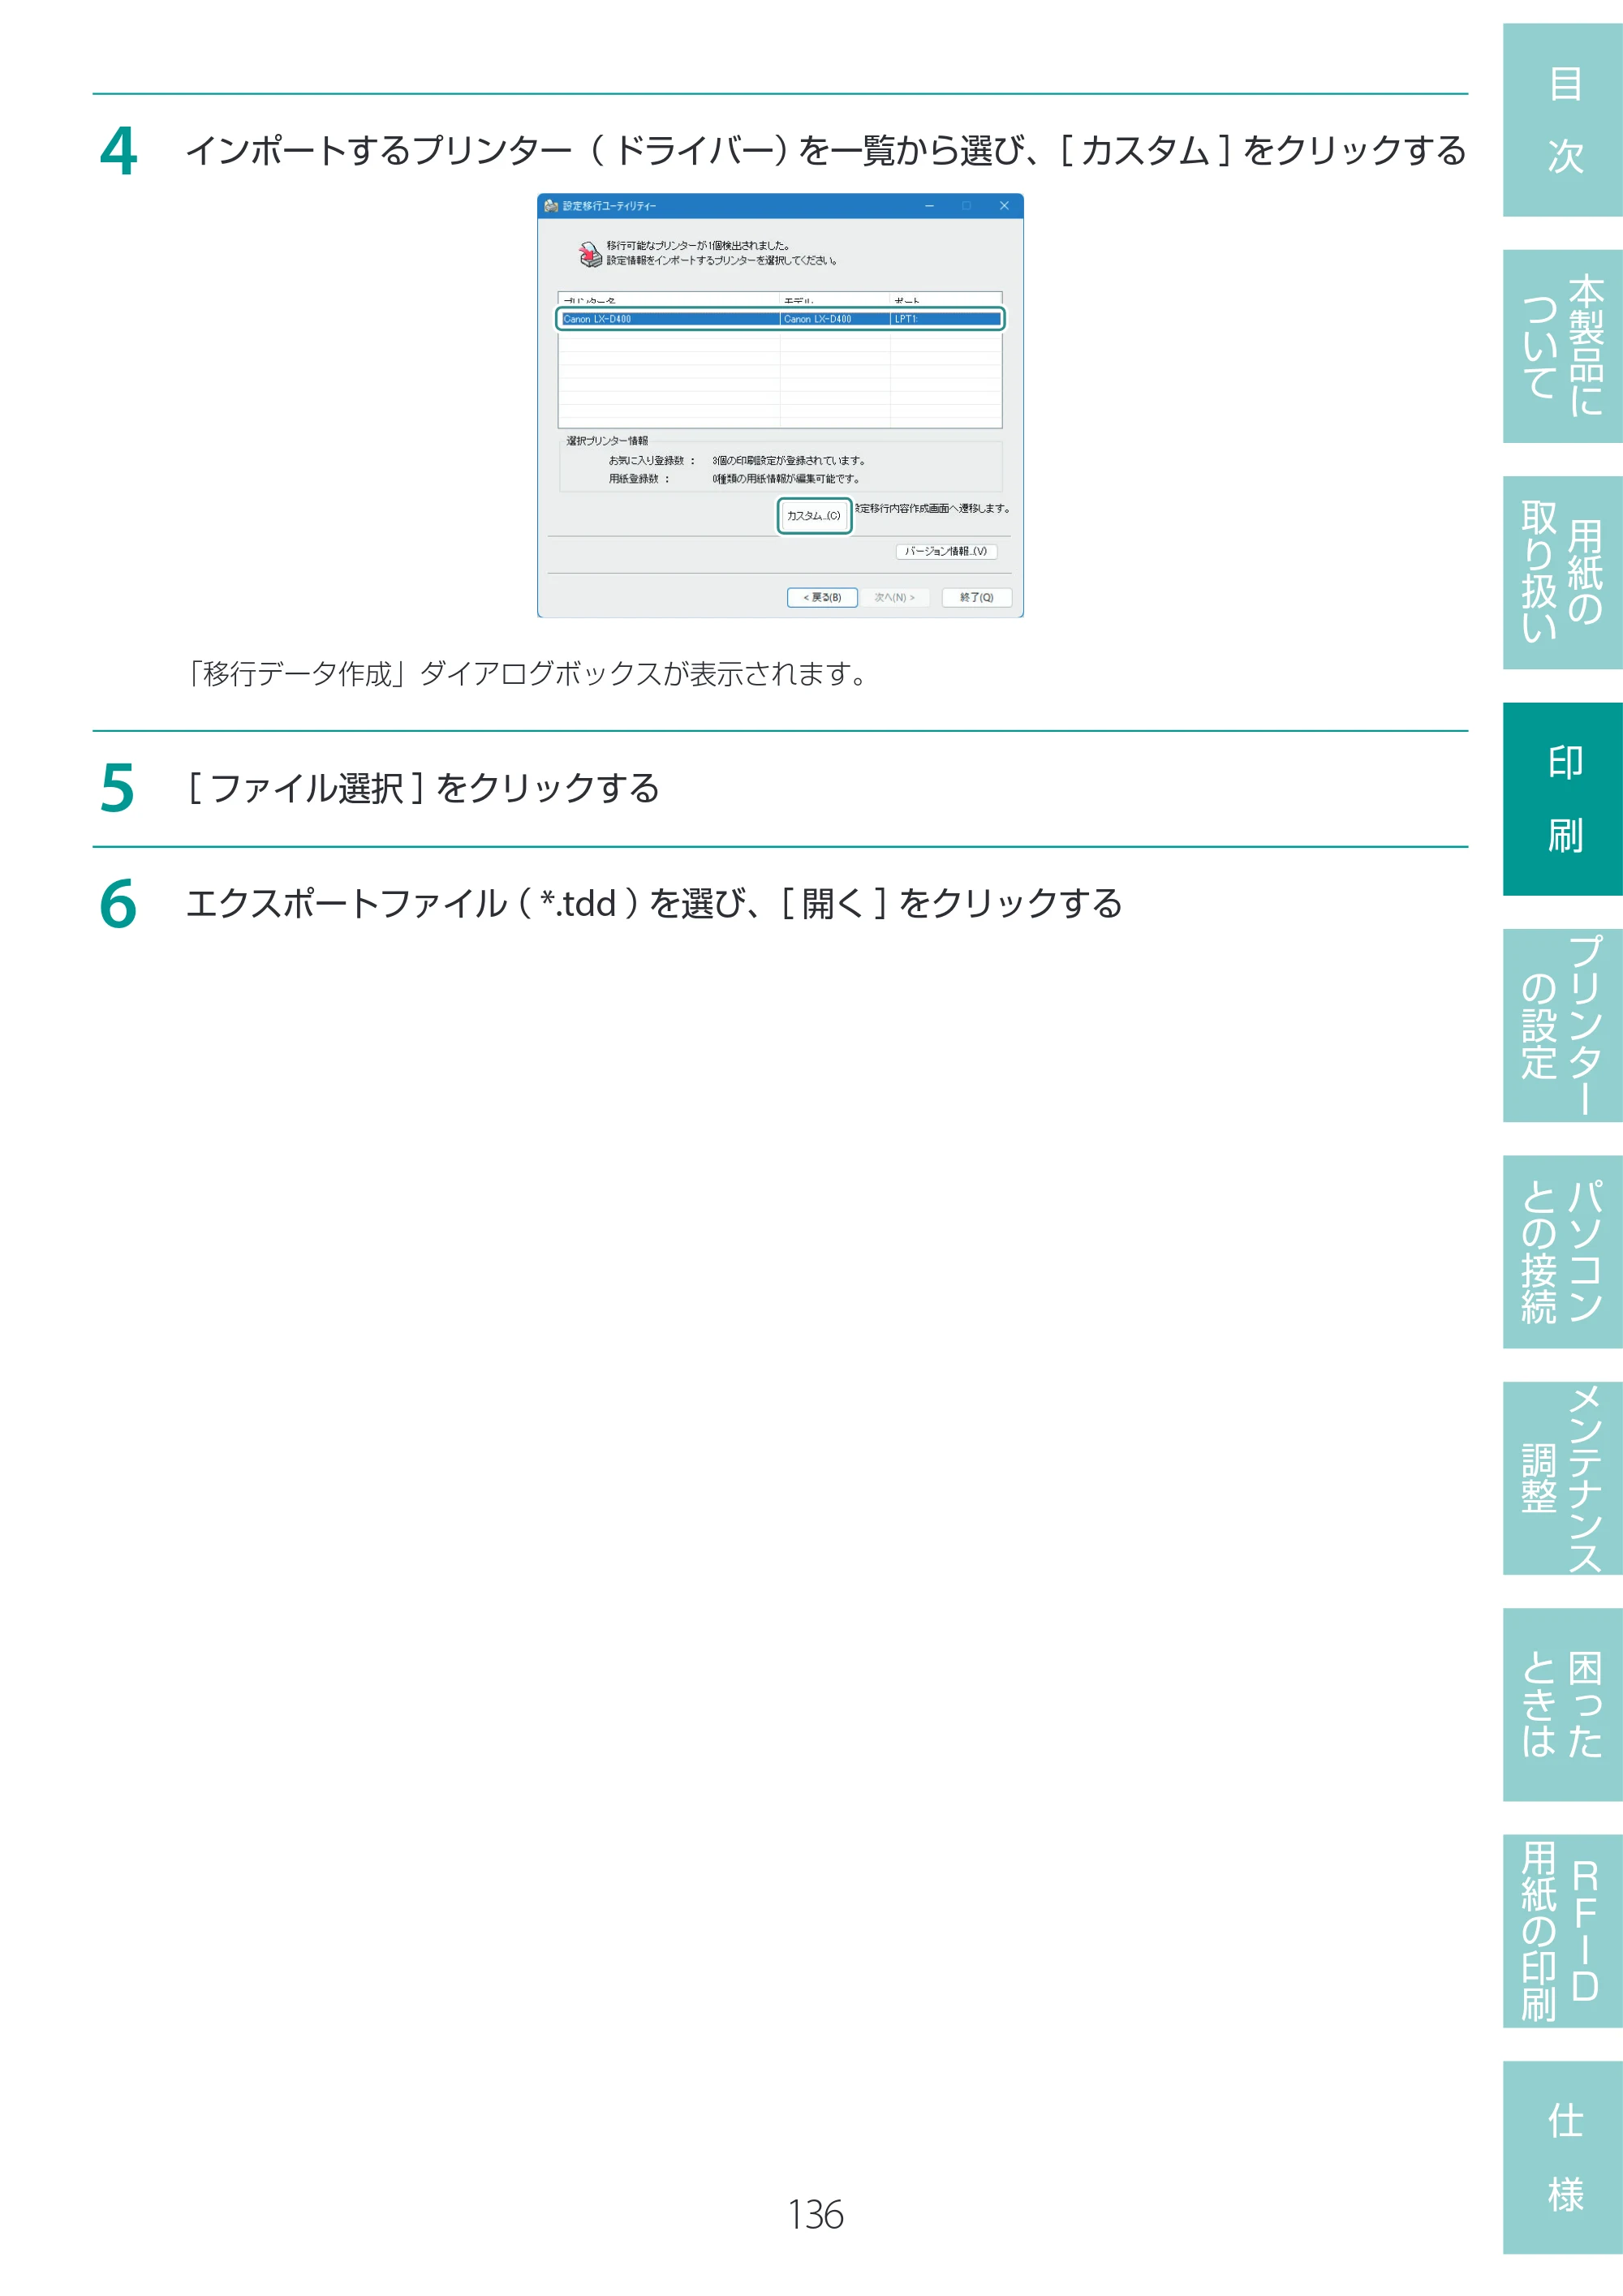
Task: Click the page number 136
Action: [815, 2215]
